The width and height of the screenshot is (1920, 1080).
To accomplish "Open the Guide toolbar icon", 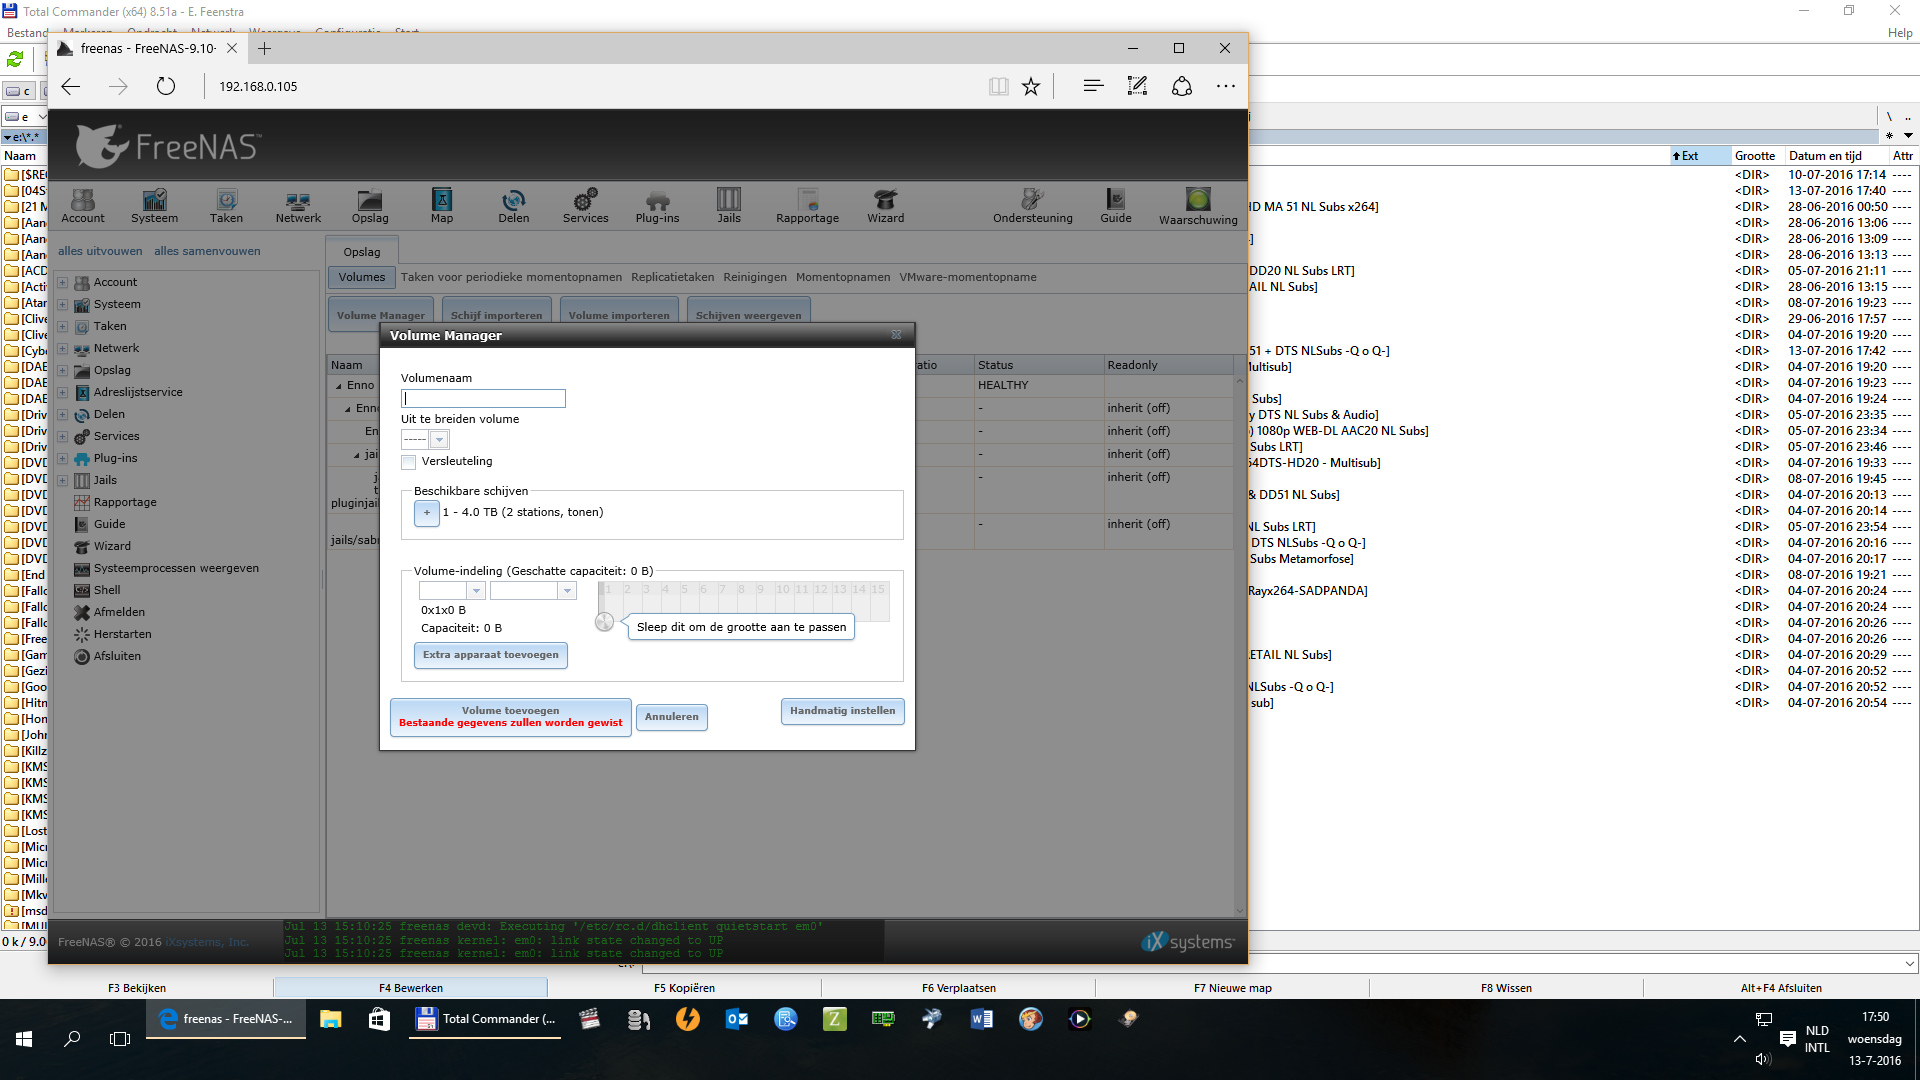I will (x=1116, y=206).
